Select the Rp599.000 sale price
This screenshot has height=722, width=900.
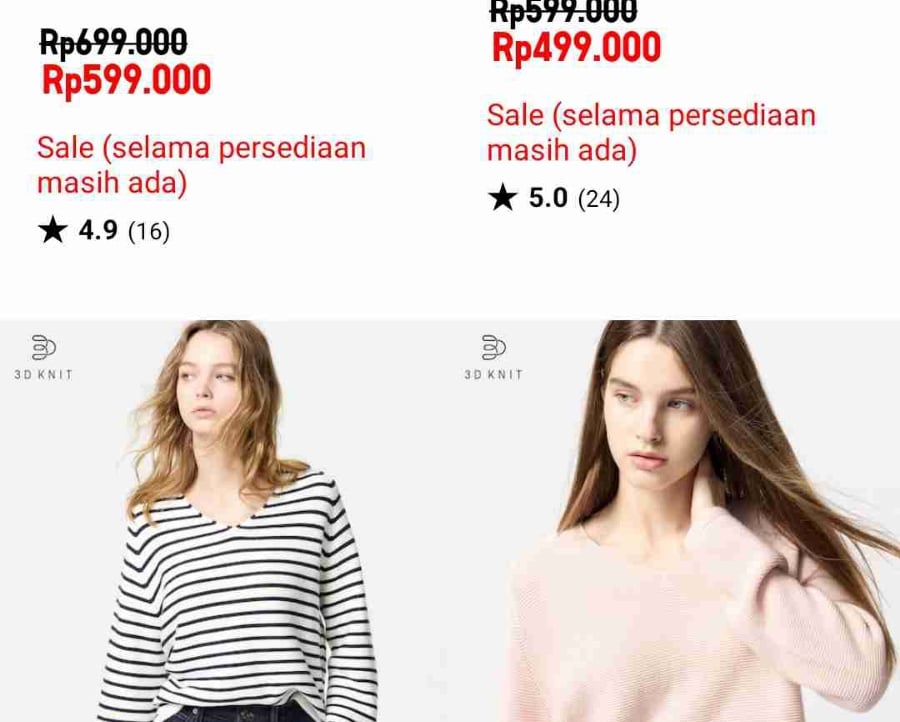point(127,80)
